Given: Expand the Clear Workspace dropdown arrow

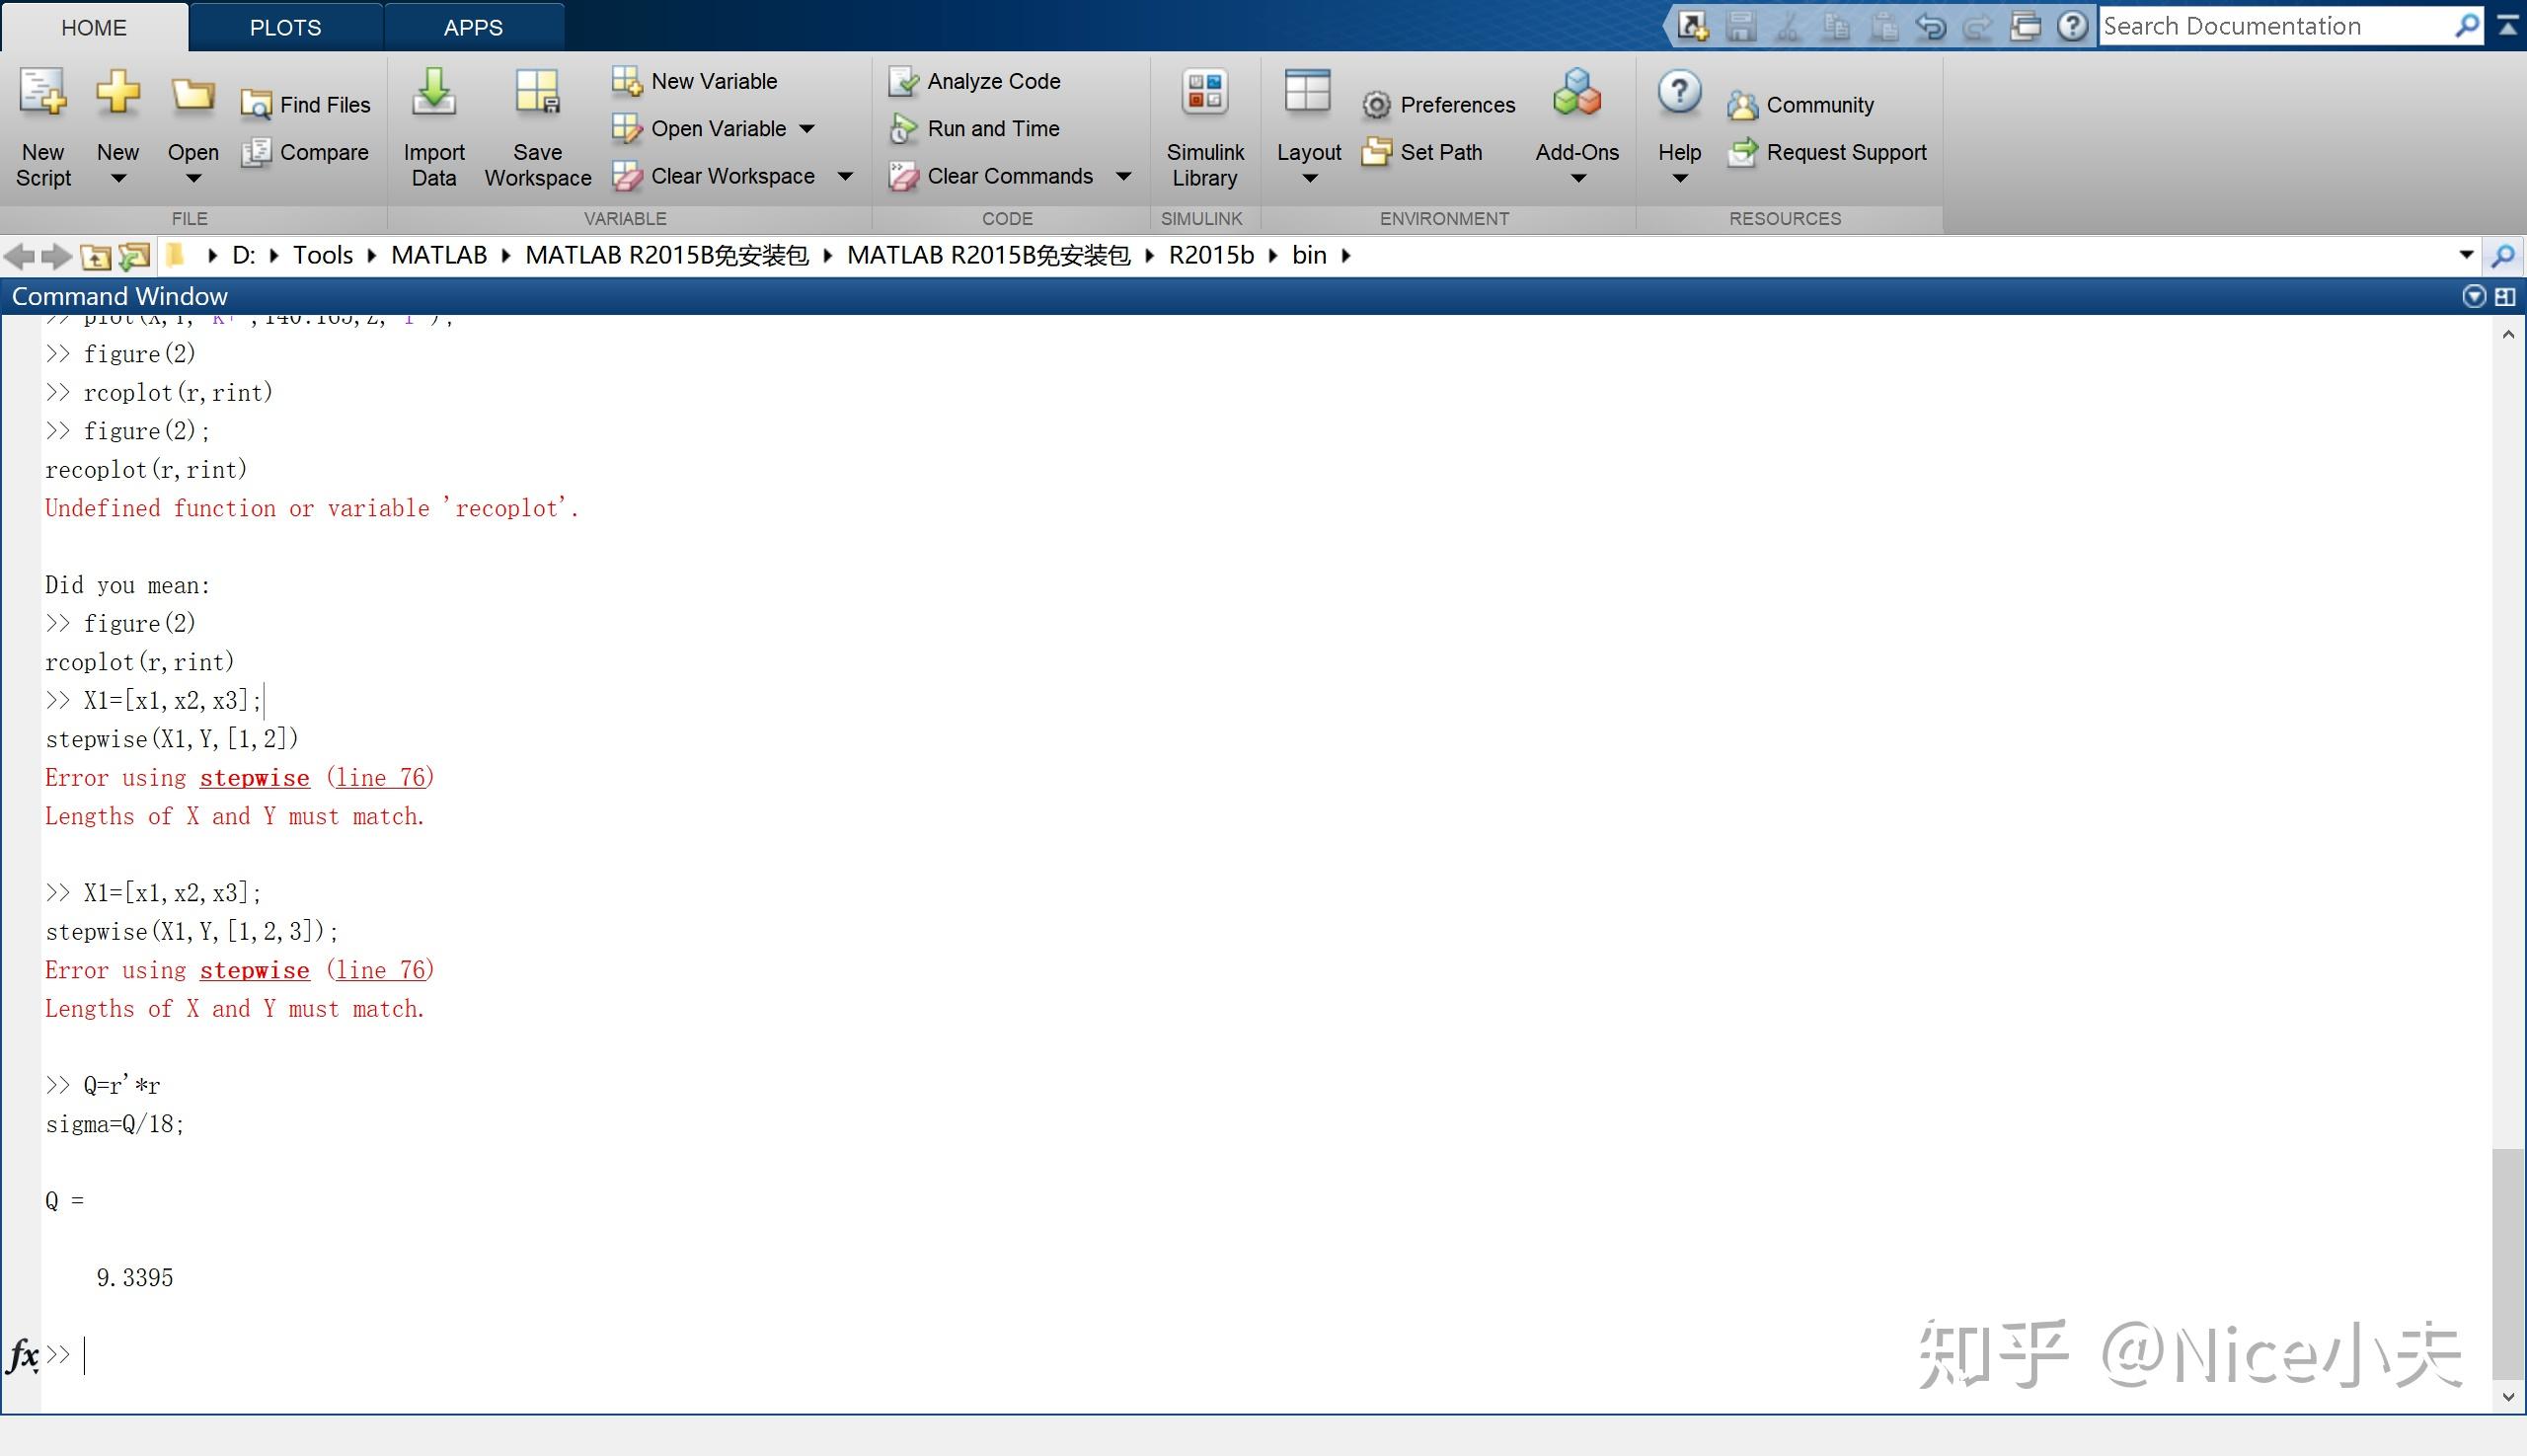Looking at the screenshot, I should 845,177.
